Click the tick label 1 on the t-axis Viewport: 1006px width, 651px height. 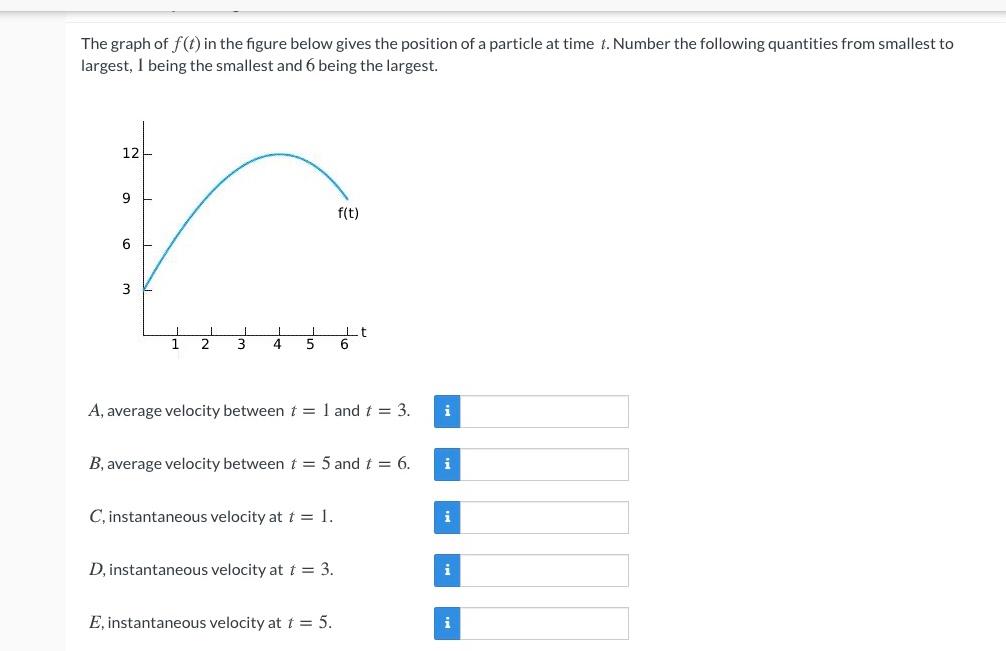tap(176, 343)
